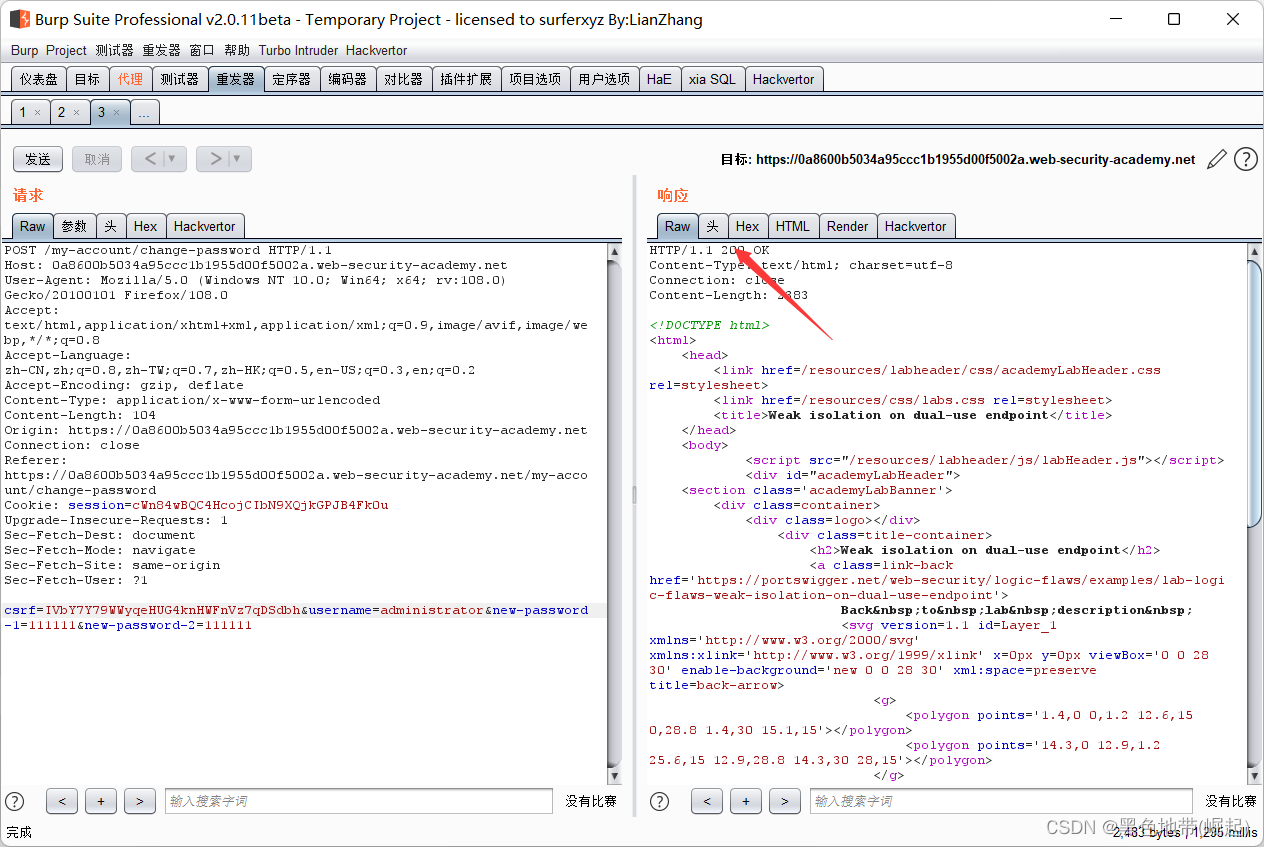Open the 帮助 menu
Screen dimensions: 1264x847
[x=237, y=50]
